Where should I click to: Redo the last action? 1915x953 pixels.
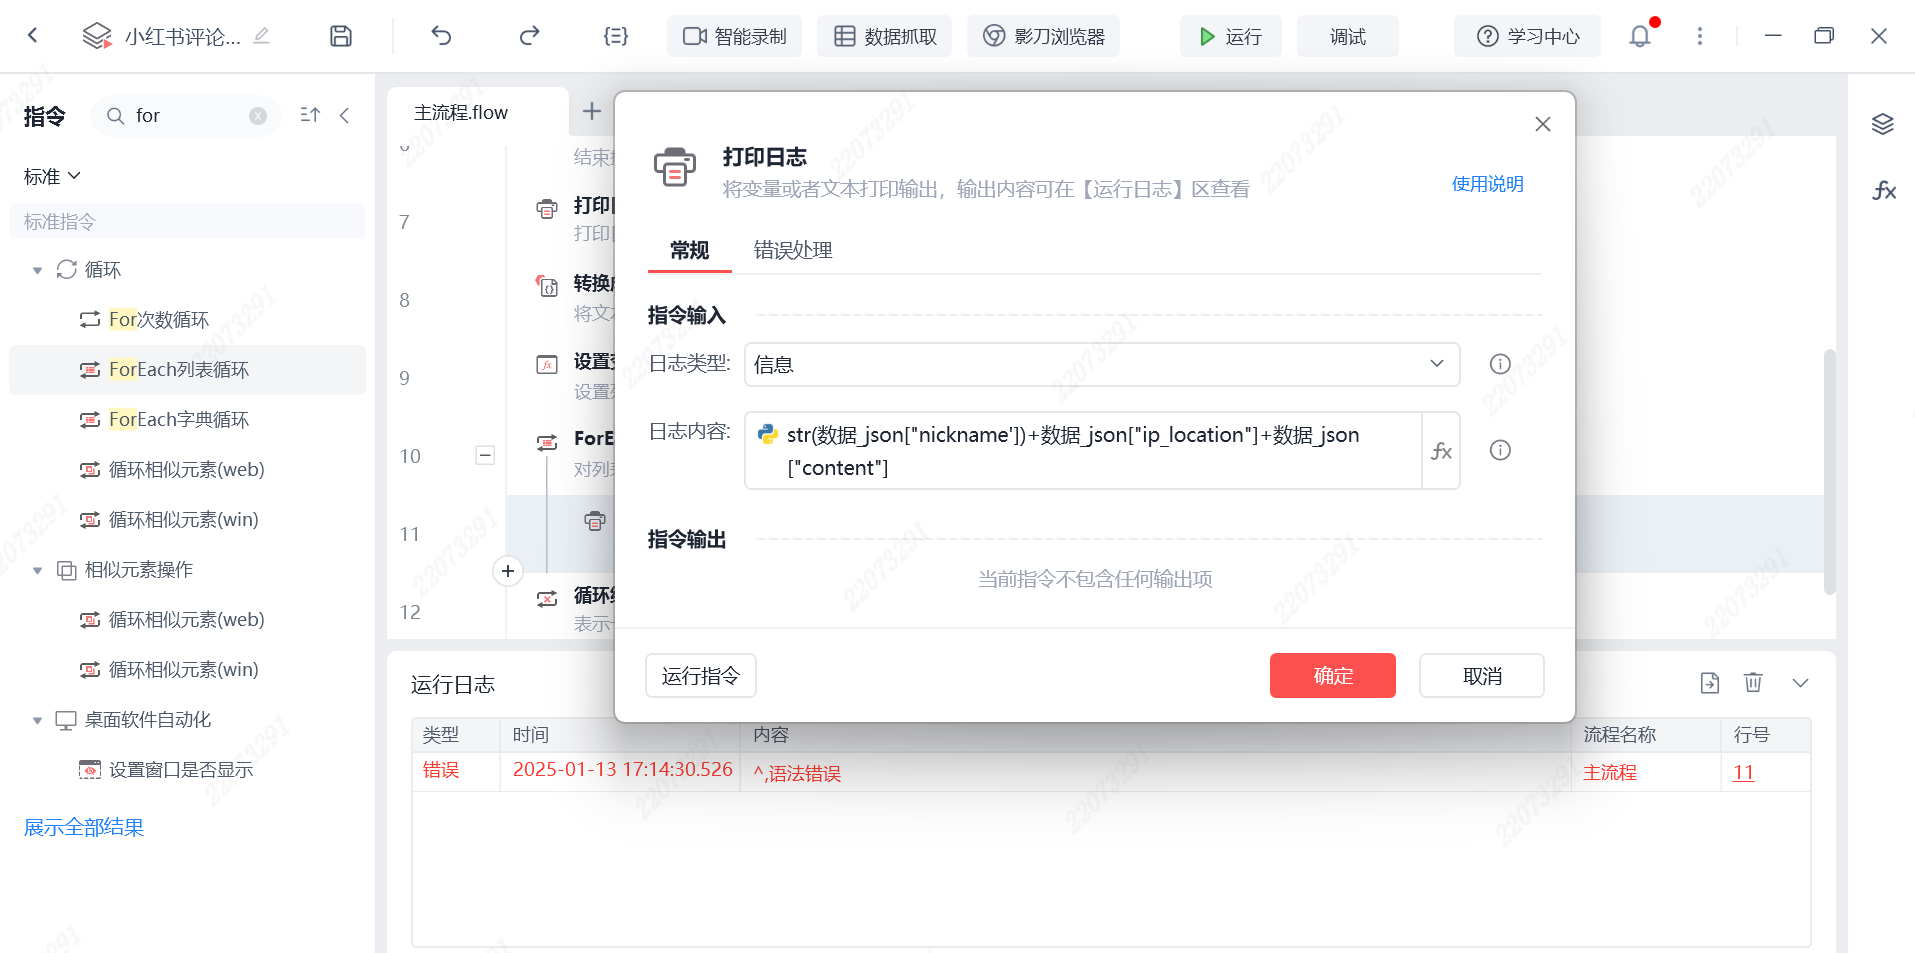click(x=529, y=36)
